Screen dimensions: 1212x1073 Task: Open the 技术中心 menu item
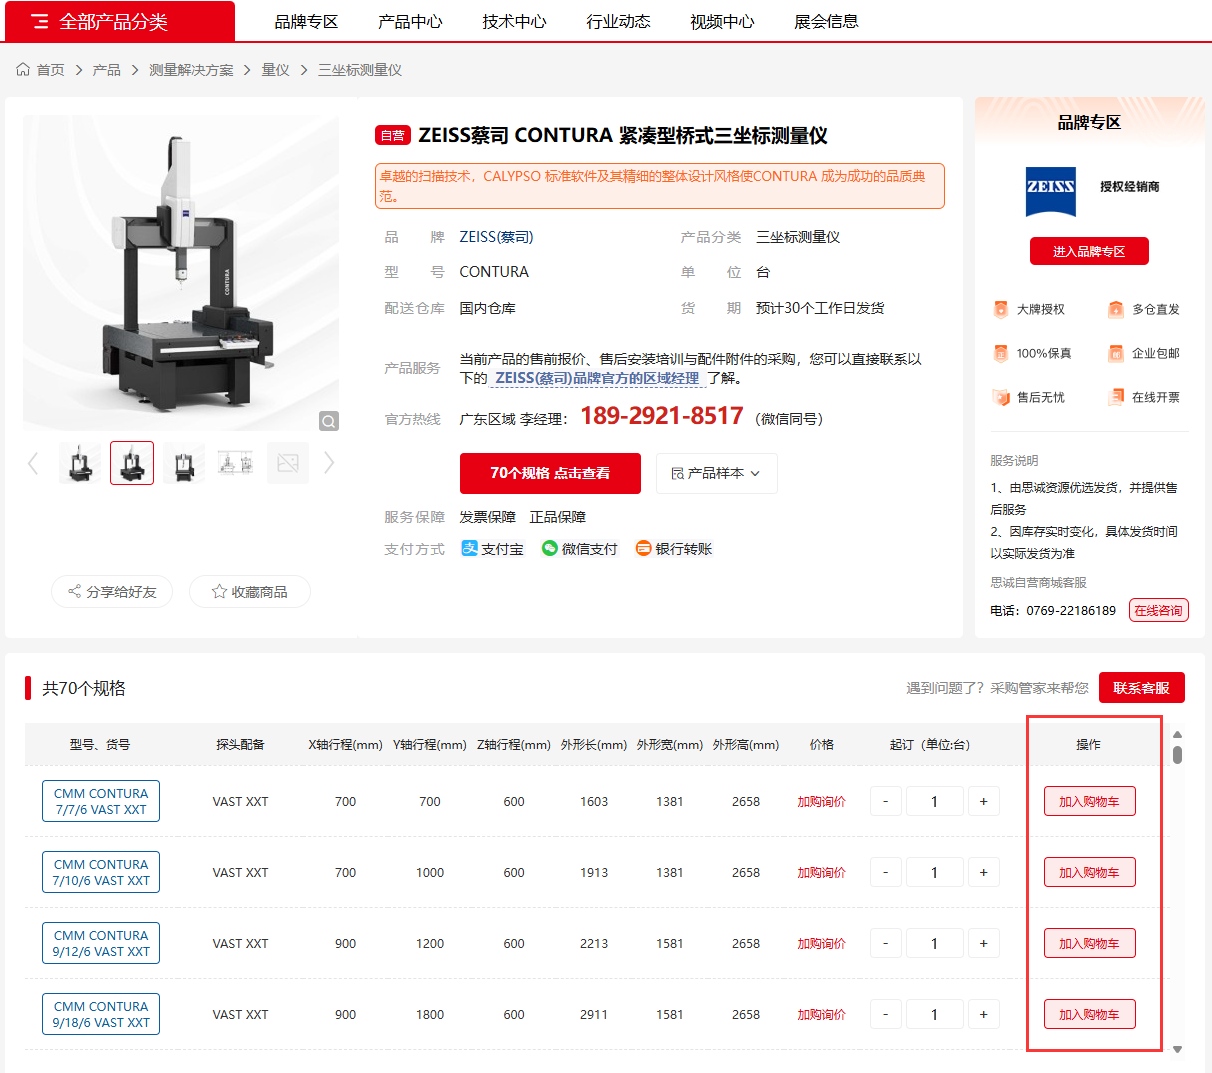tap(514, 21)
